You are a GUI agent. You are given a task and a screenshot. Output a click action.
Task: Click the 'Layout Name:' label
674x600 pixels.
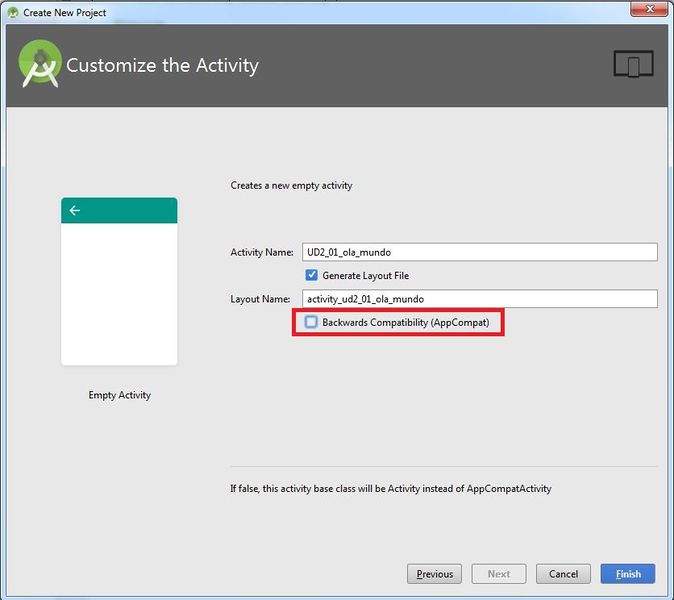(x=260, y=299)
